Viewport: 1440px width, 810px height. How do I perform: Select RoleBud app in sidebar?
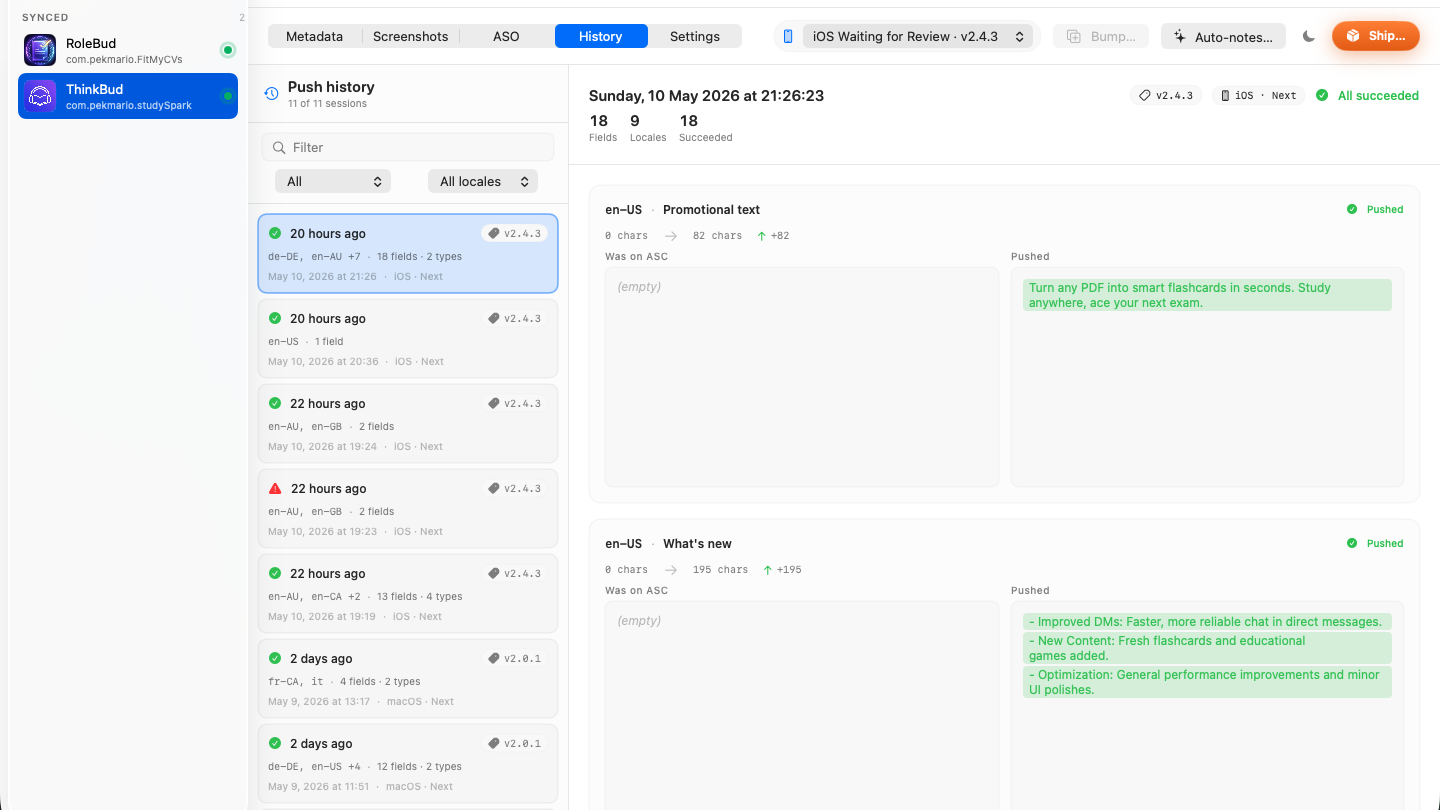(x=128, y=50)
